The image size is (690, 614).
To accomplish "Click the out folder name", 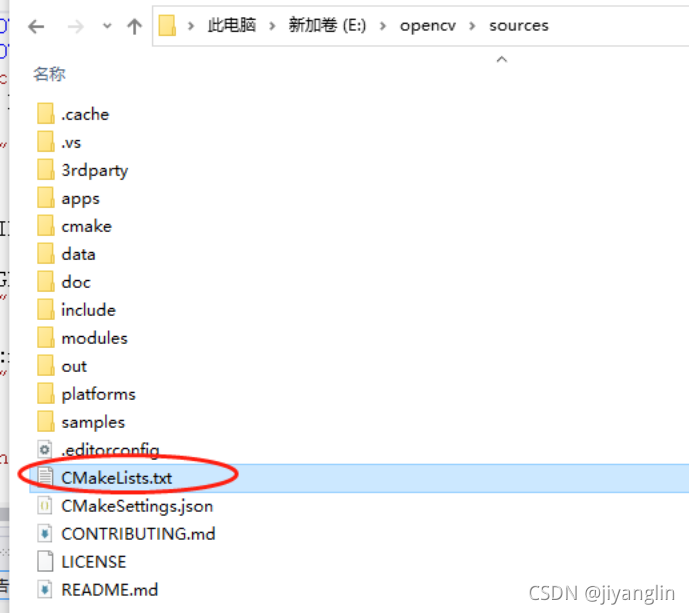I will click(x=74, y=367).
